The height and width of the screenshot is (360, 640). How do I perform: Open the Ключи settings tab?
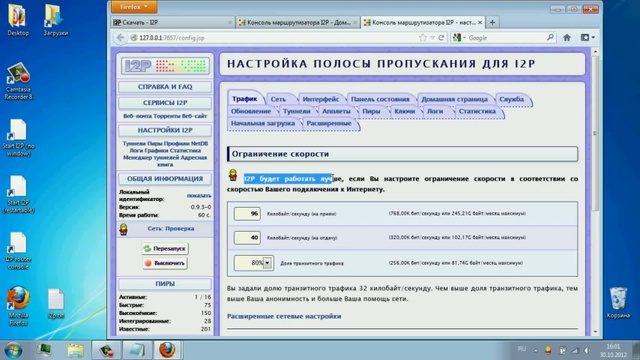click(x=405, y=111)
